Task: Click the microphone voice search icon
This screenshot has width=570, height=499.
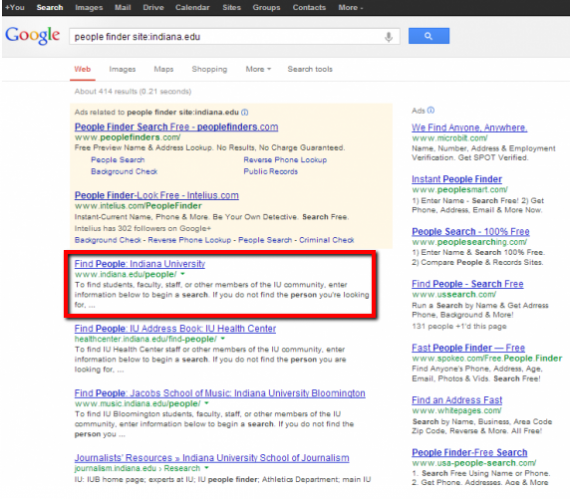Action: (389, 37)
